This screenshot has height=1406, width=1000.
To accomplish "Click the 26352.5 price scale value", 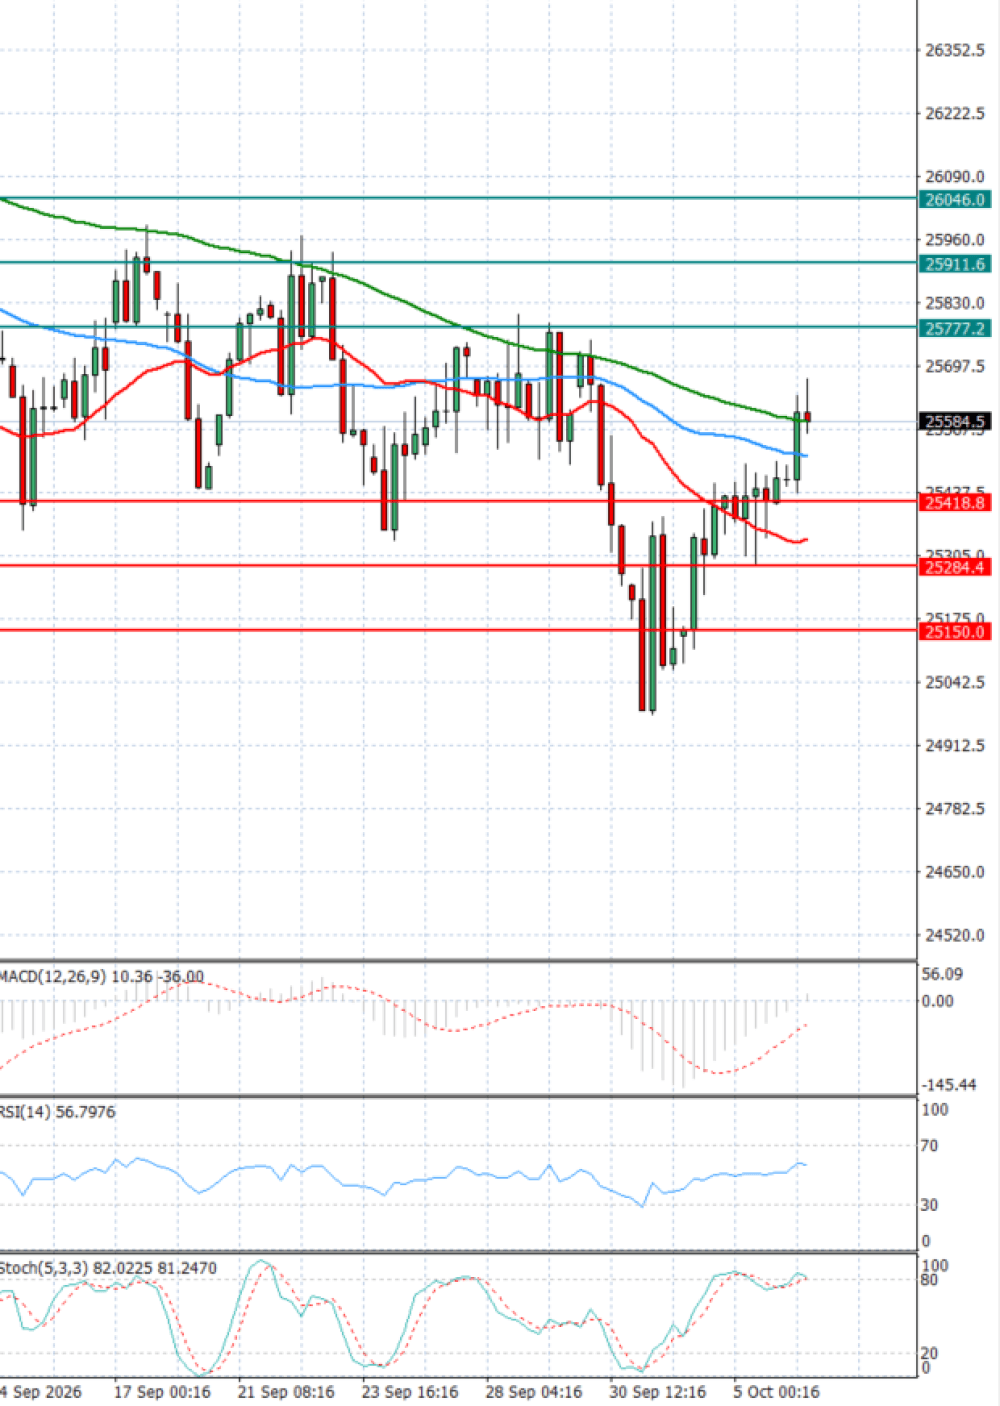I will 954,50.
